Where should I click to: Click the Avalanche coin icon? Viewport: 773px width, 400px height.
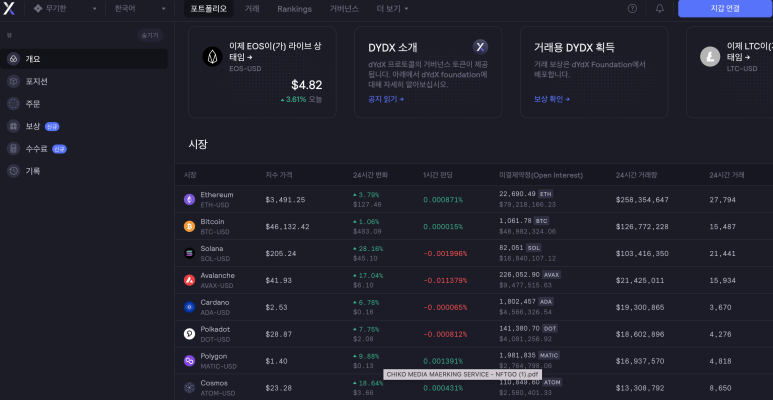click(189, 280)
